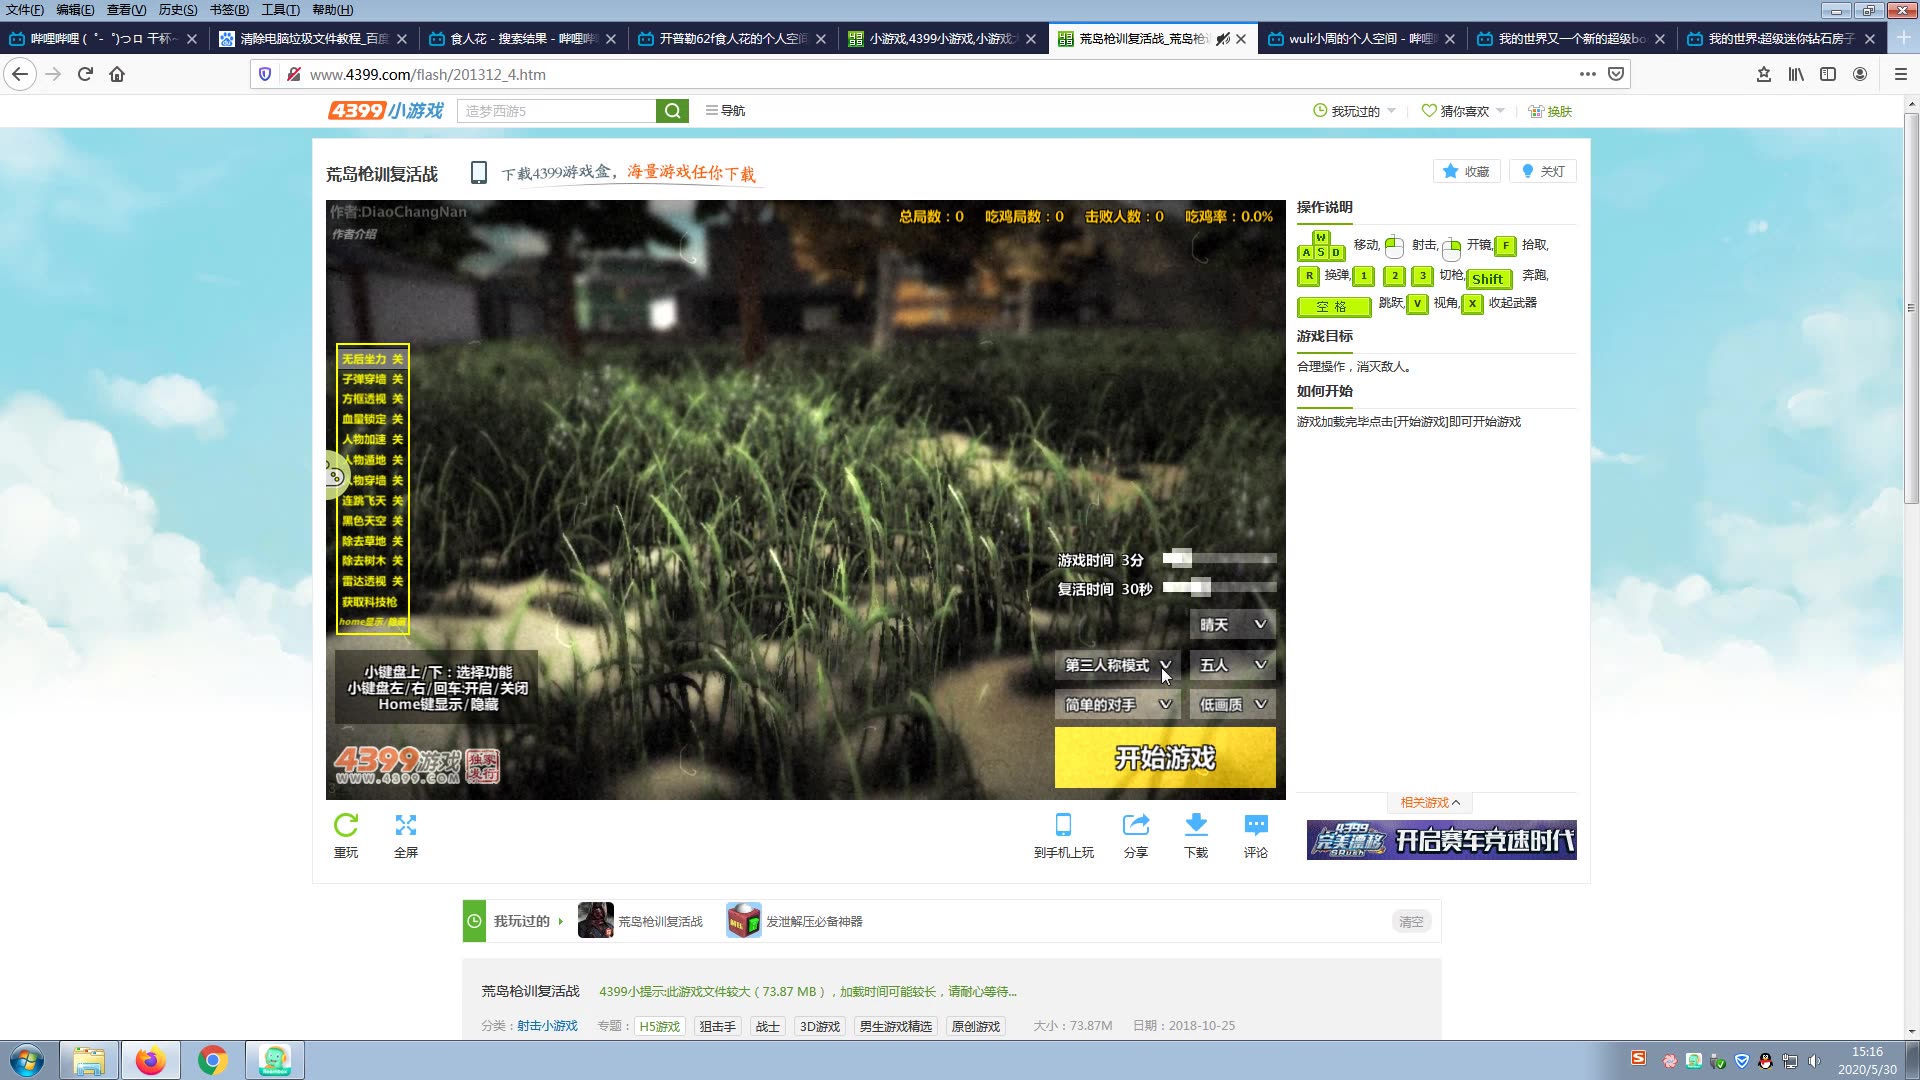Adjust the 游戏时间 slider
Screen dimensions: 1920x1080
pos(1219,559)
